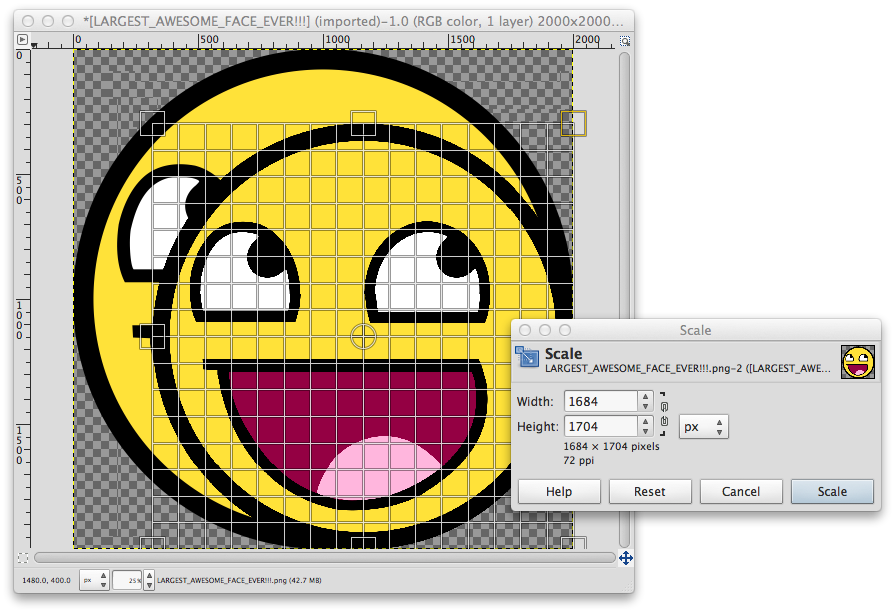The width and height of the screenshot is (895, 613).
Task: Click the vertical ruler on the left
Action: [22, 299]
